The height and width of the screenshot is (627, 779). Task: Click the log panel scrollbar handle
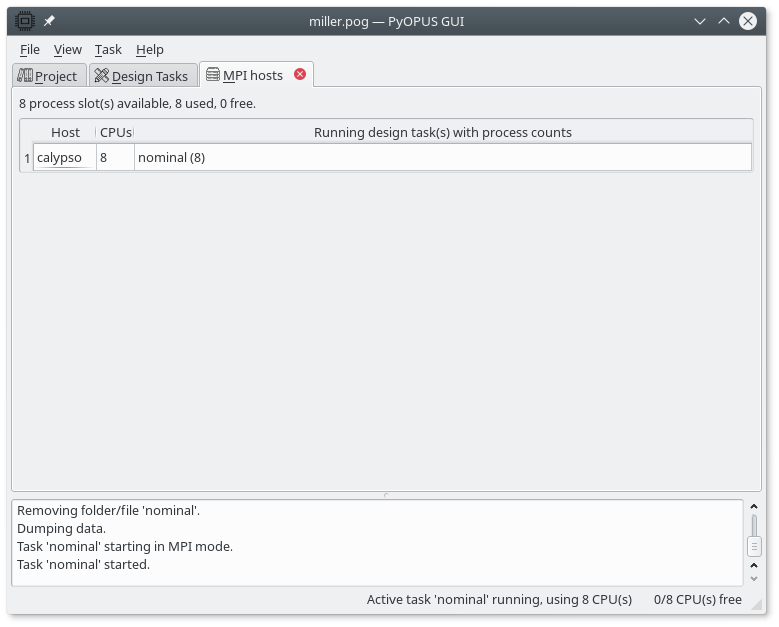tap(754, 546)
